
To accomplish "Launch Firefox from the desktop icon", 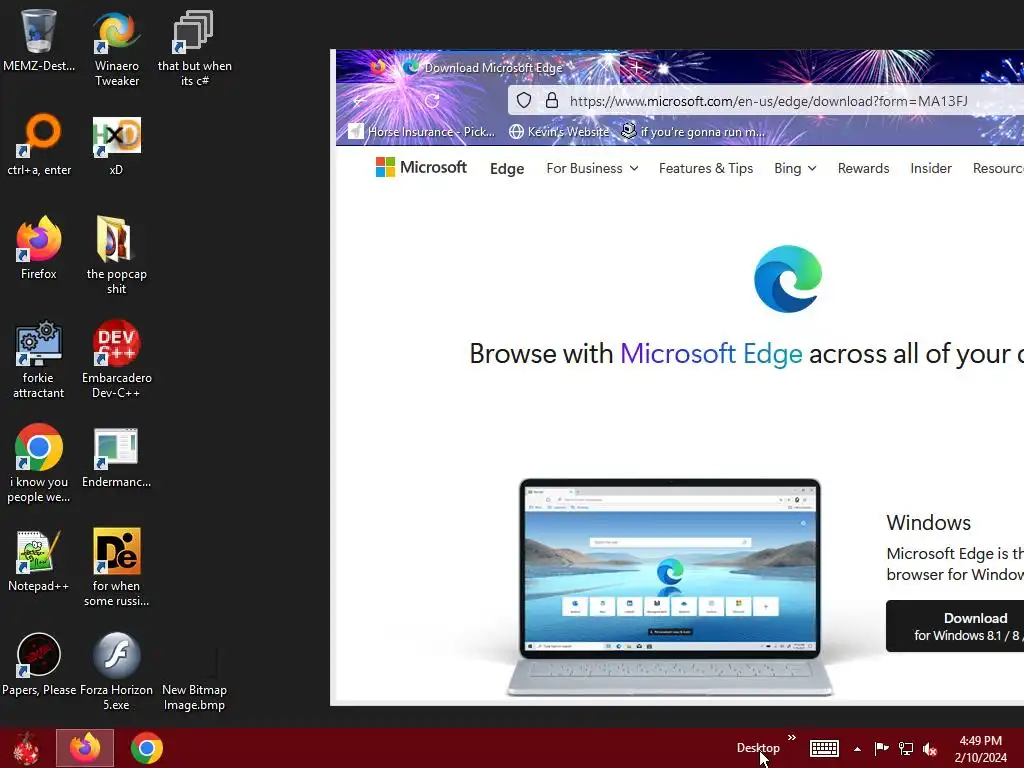I will 39,249.
